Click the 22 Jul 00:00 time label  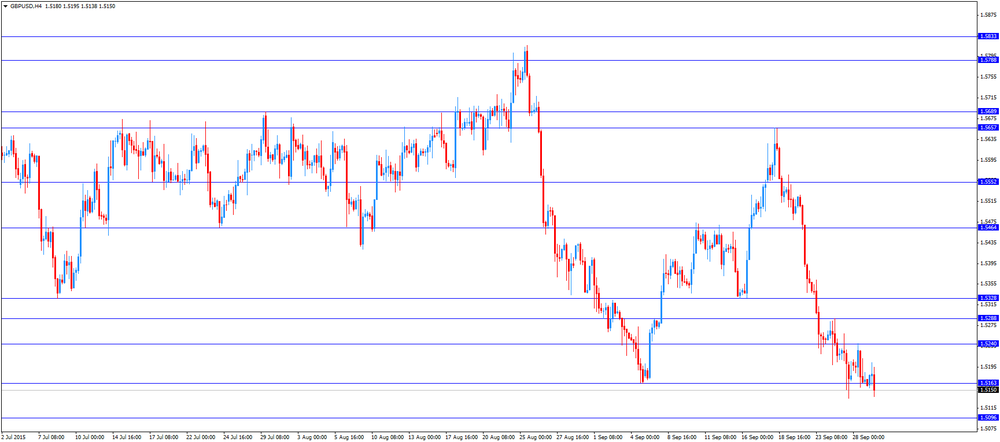tap(202, 438)
